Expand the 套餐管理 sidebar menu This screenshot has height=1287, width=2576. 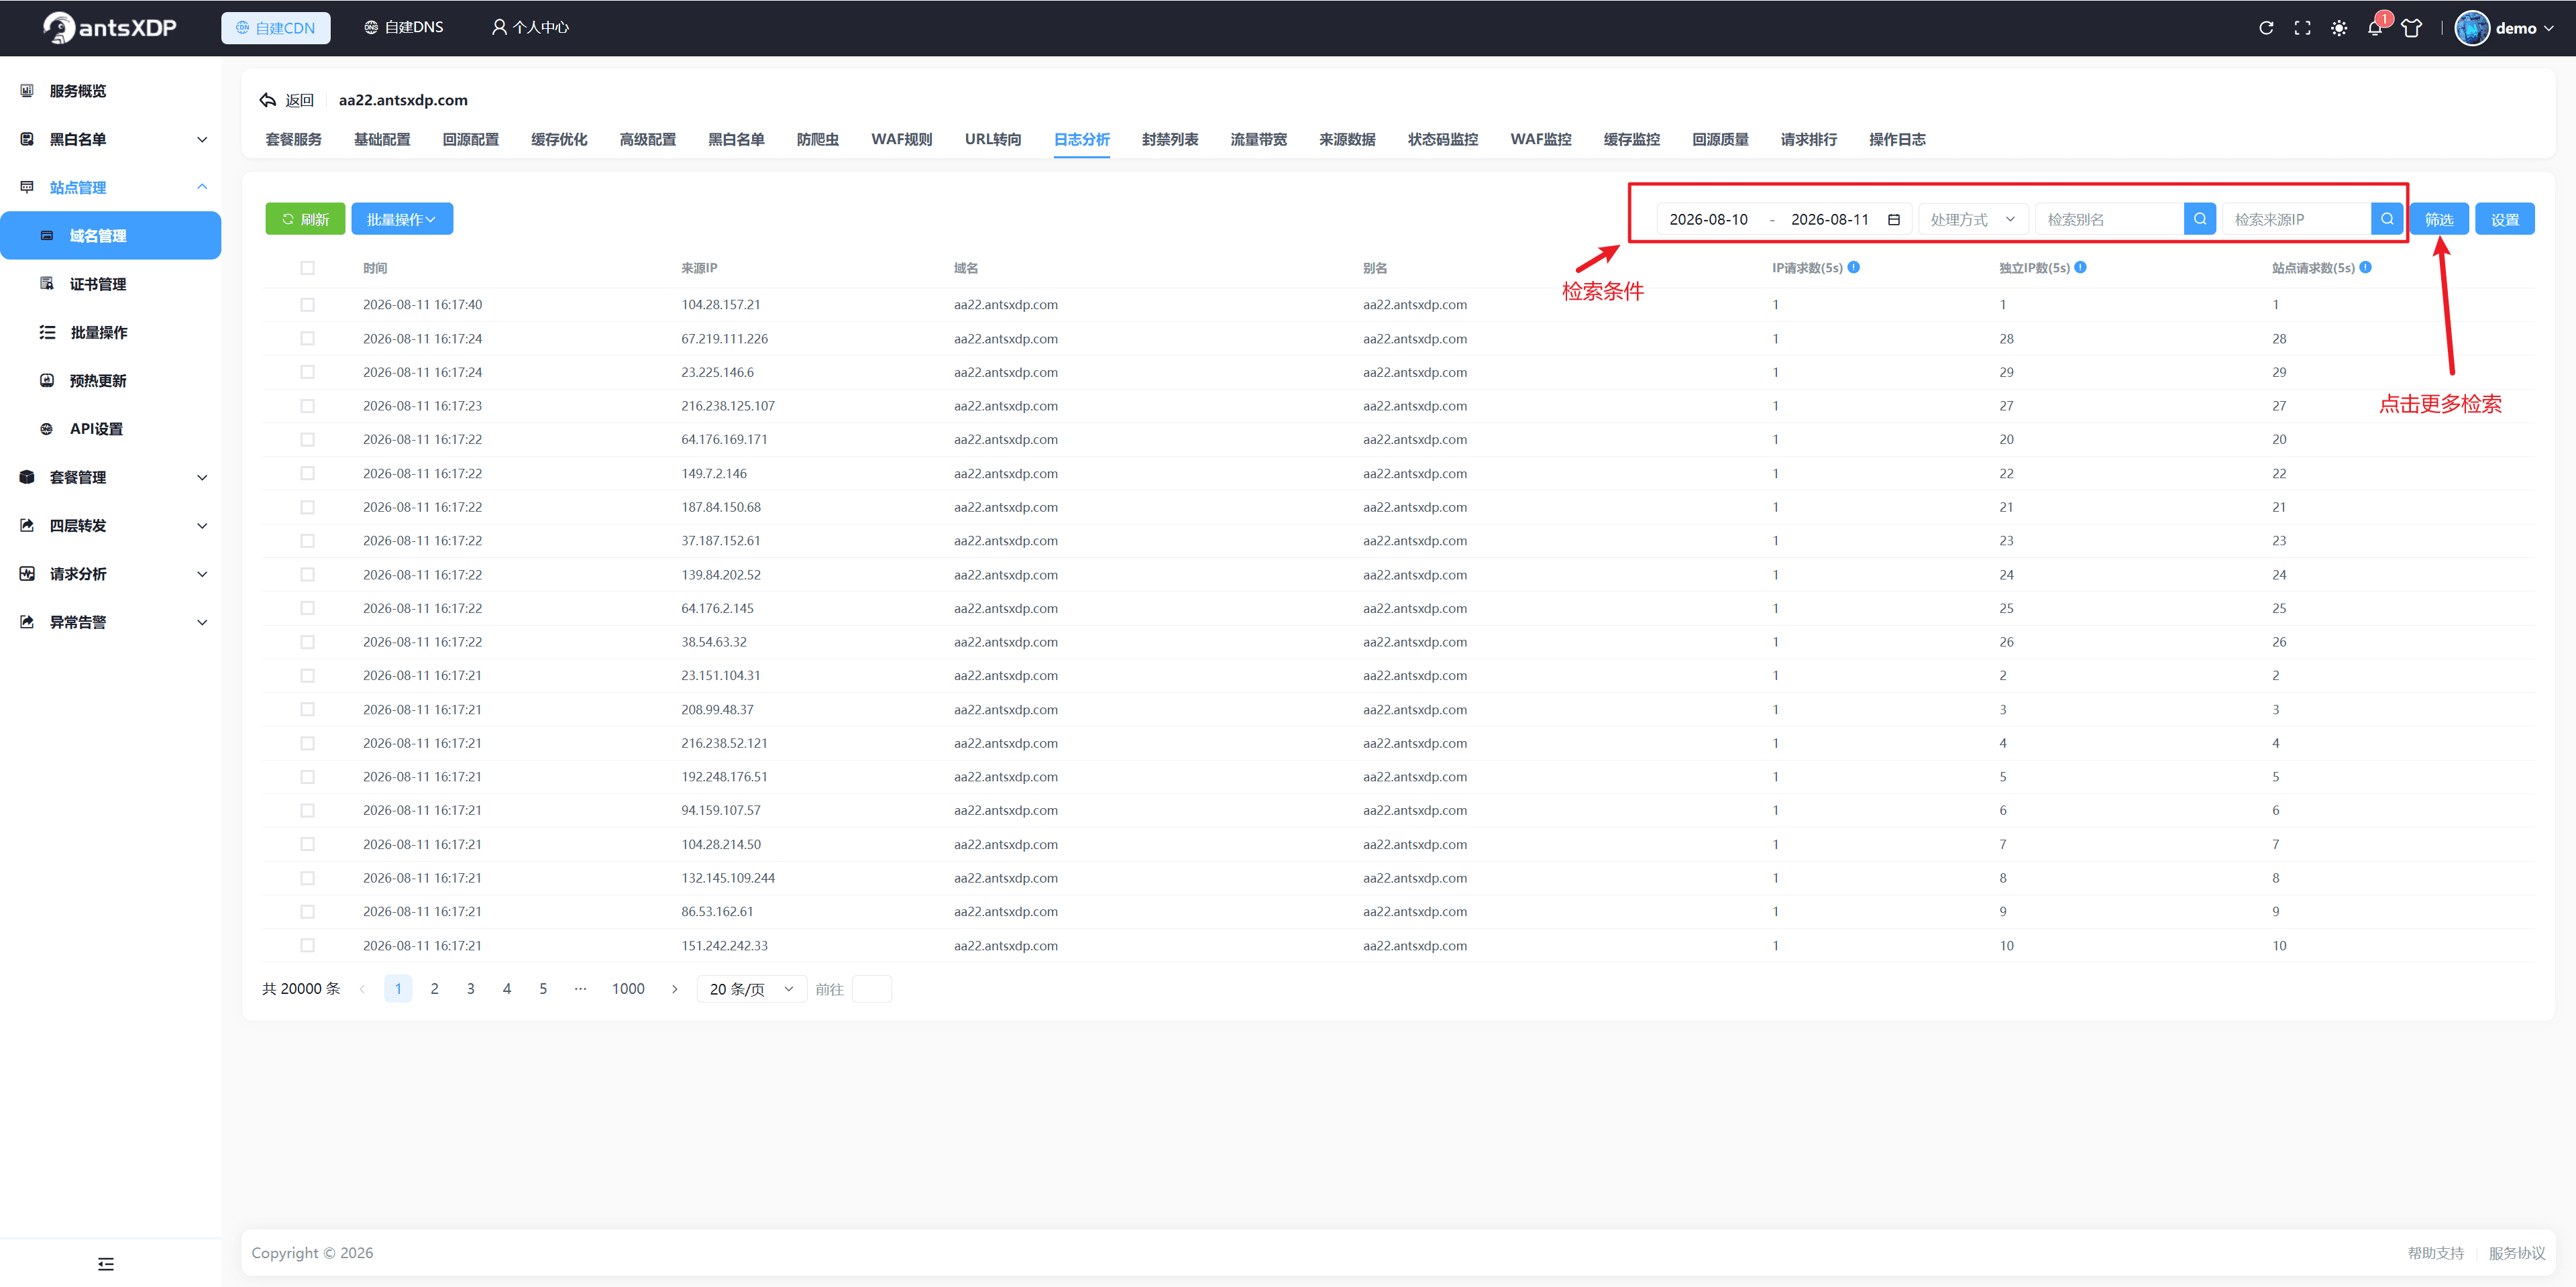tap(110, 477)
